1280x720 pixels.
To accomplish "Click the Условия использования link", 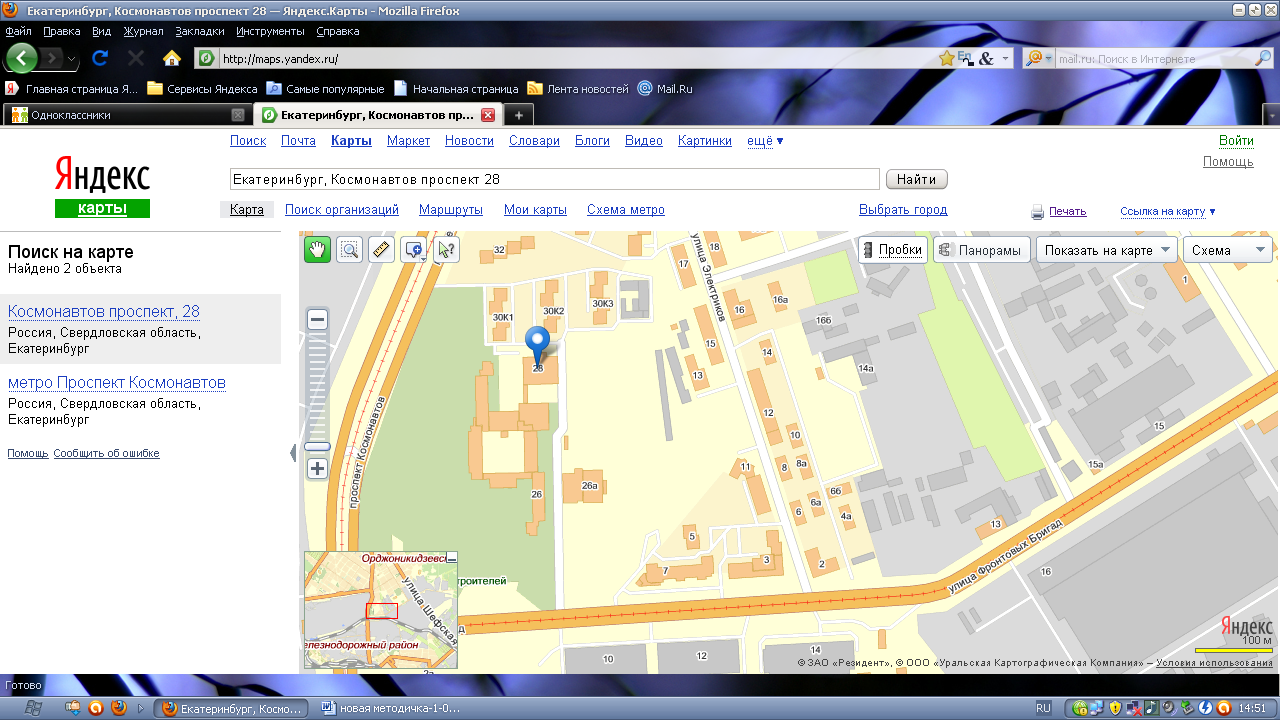I will [1214, 663].
